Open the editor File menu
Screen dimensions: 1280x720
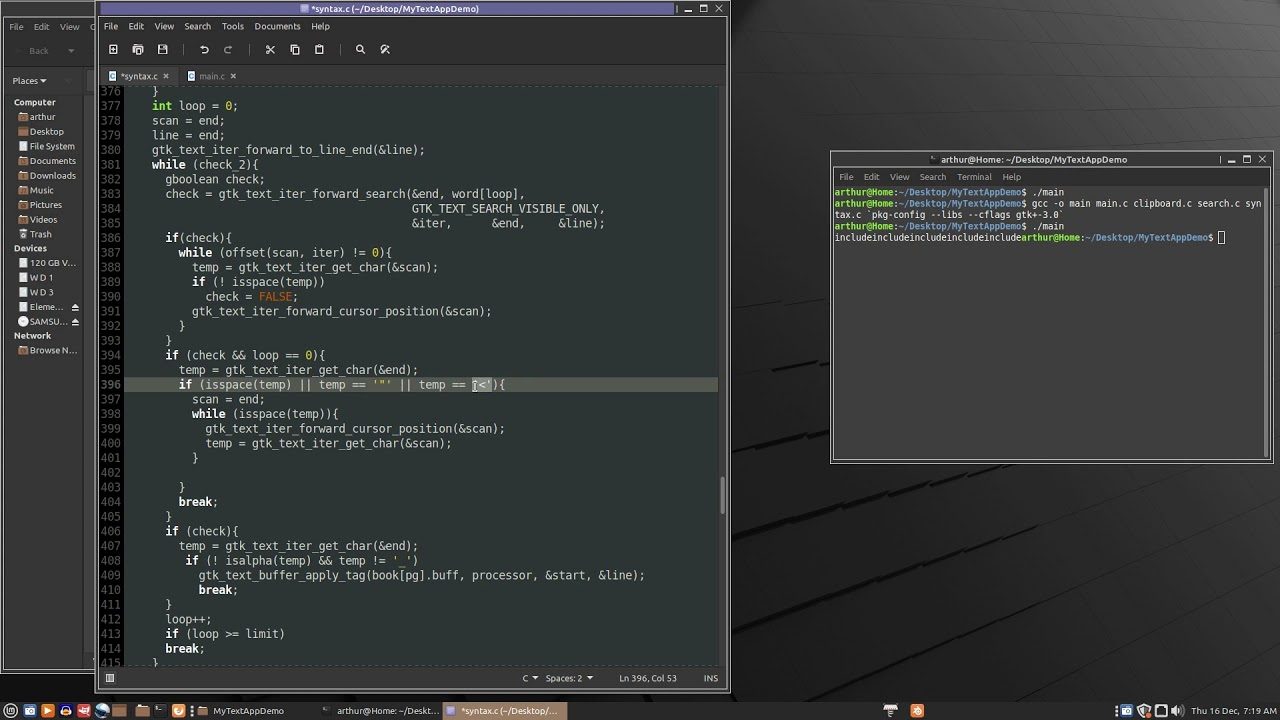click(x=111, y=26)
